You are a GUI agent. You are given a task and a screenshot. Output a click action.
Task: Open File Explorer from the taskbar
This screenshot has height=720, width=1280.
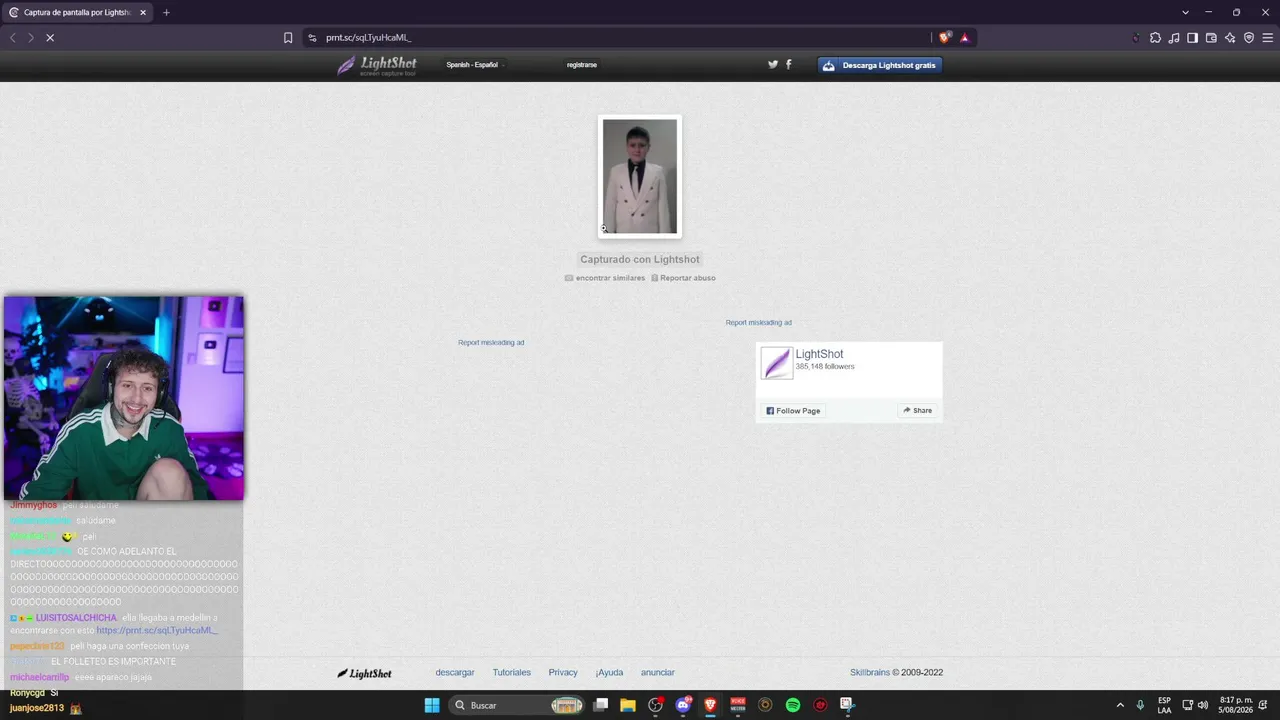coord(628,705)
